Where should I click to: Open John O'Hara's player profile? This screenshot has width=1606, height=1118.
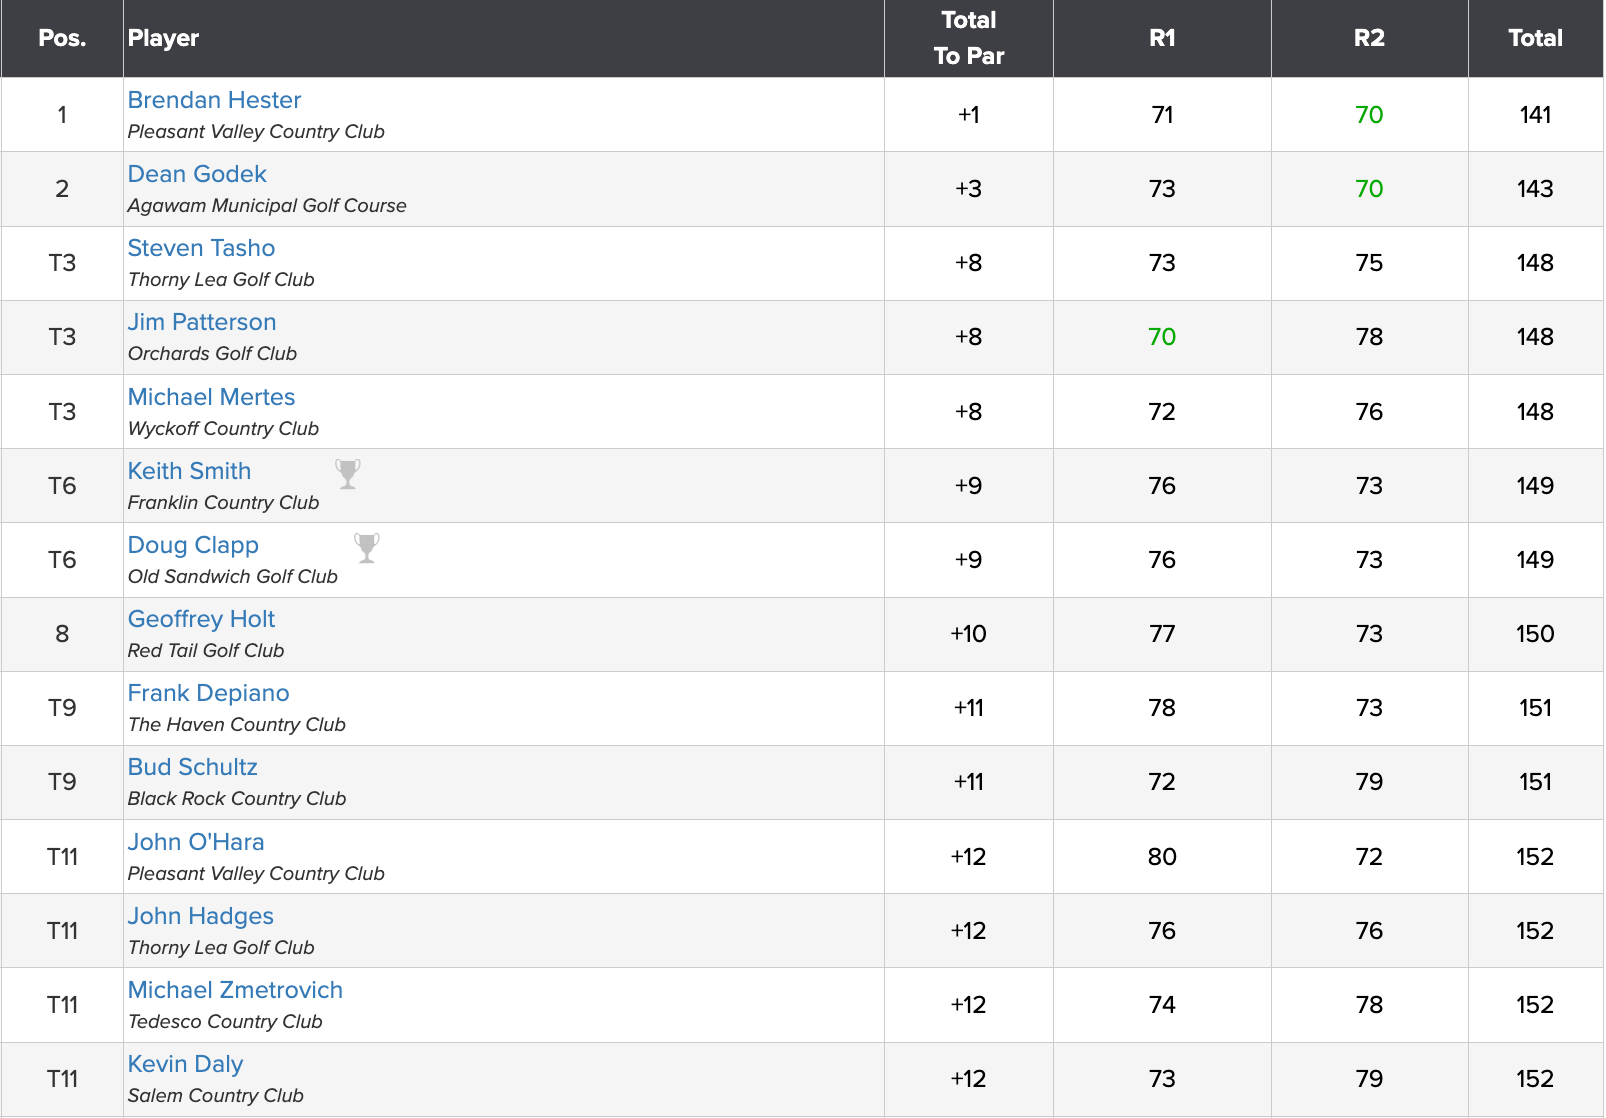tap(196, 842)
